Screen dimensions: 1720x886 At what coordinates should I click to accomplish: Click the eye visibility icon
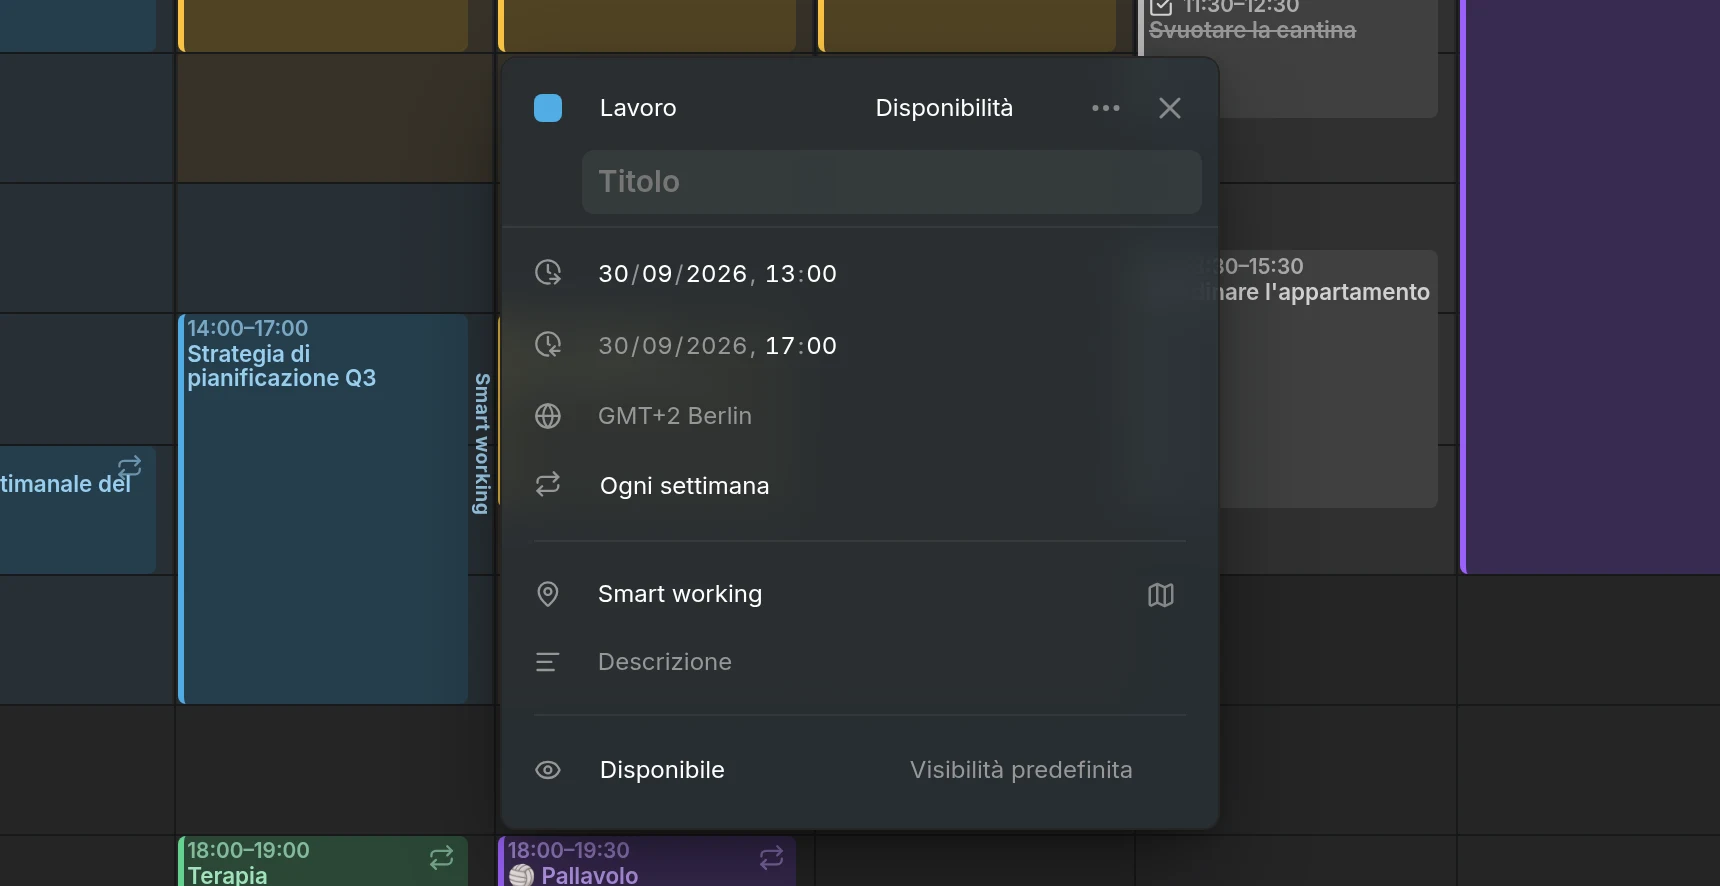(548, 770)
